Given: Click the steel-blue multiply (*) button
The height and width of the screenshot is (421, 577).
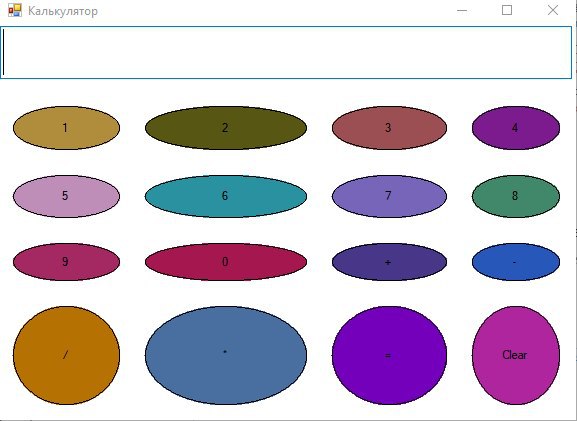Looking at the screenshot, I should click(226, 355).
